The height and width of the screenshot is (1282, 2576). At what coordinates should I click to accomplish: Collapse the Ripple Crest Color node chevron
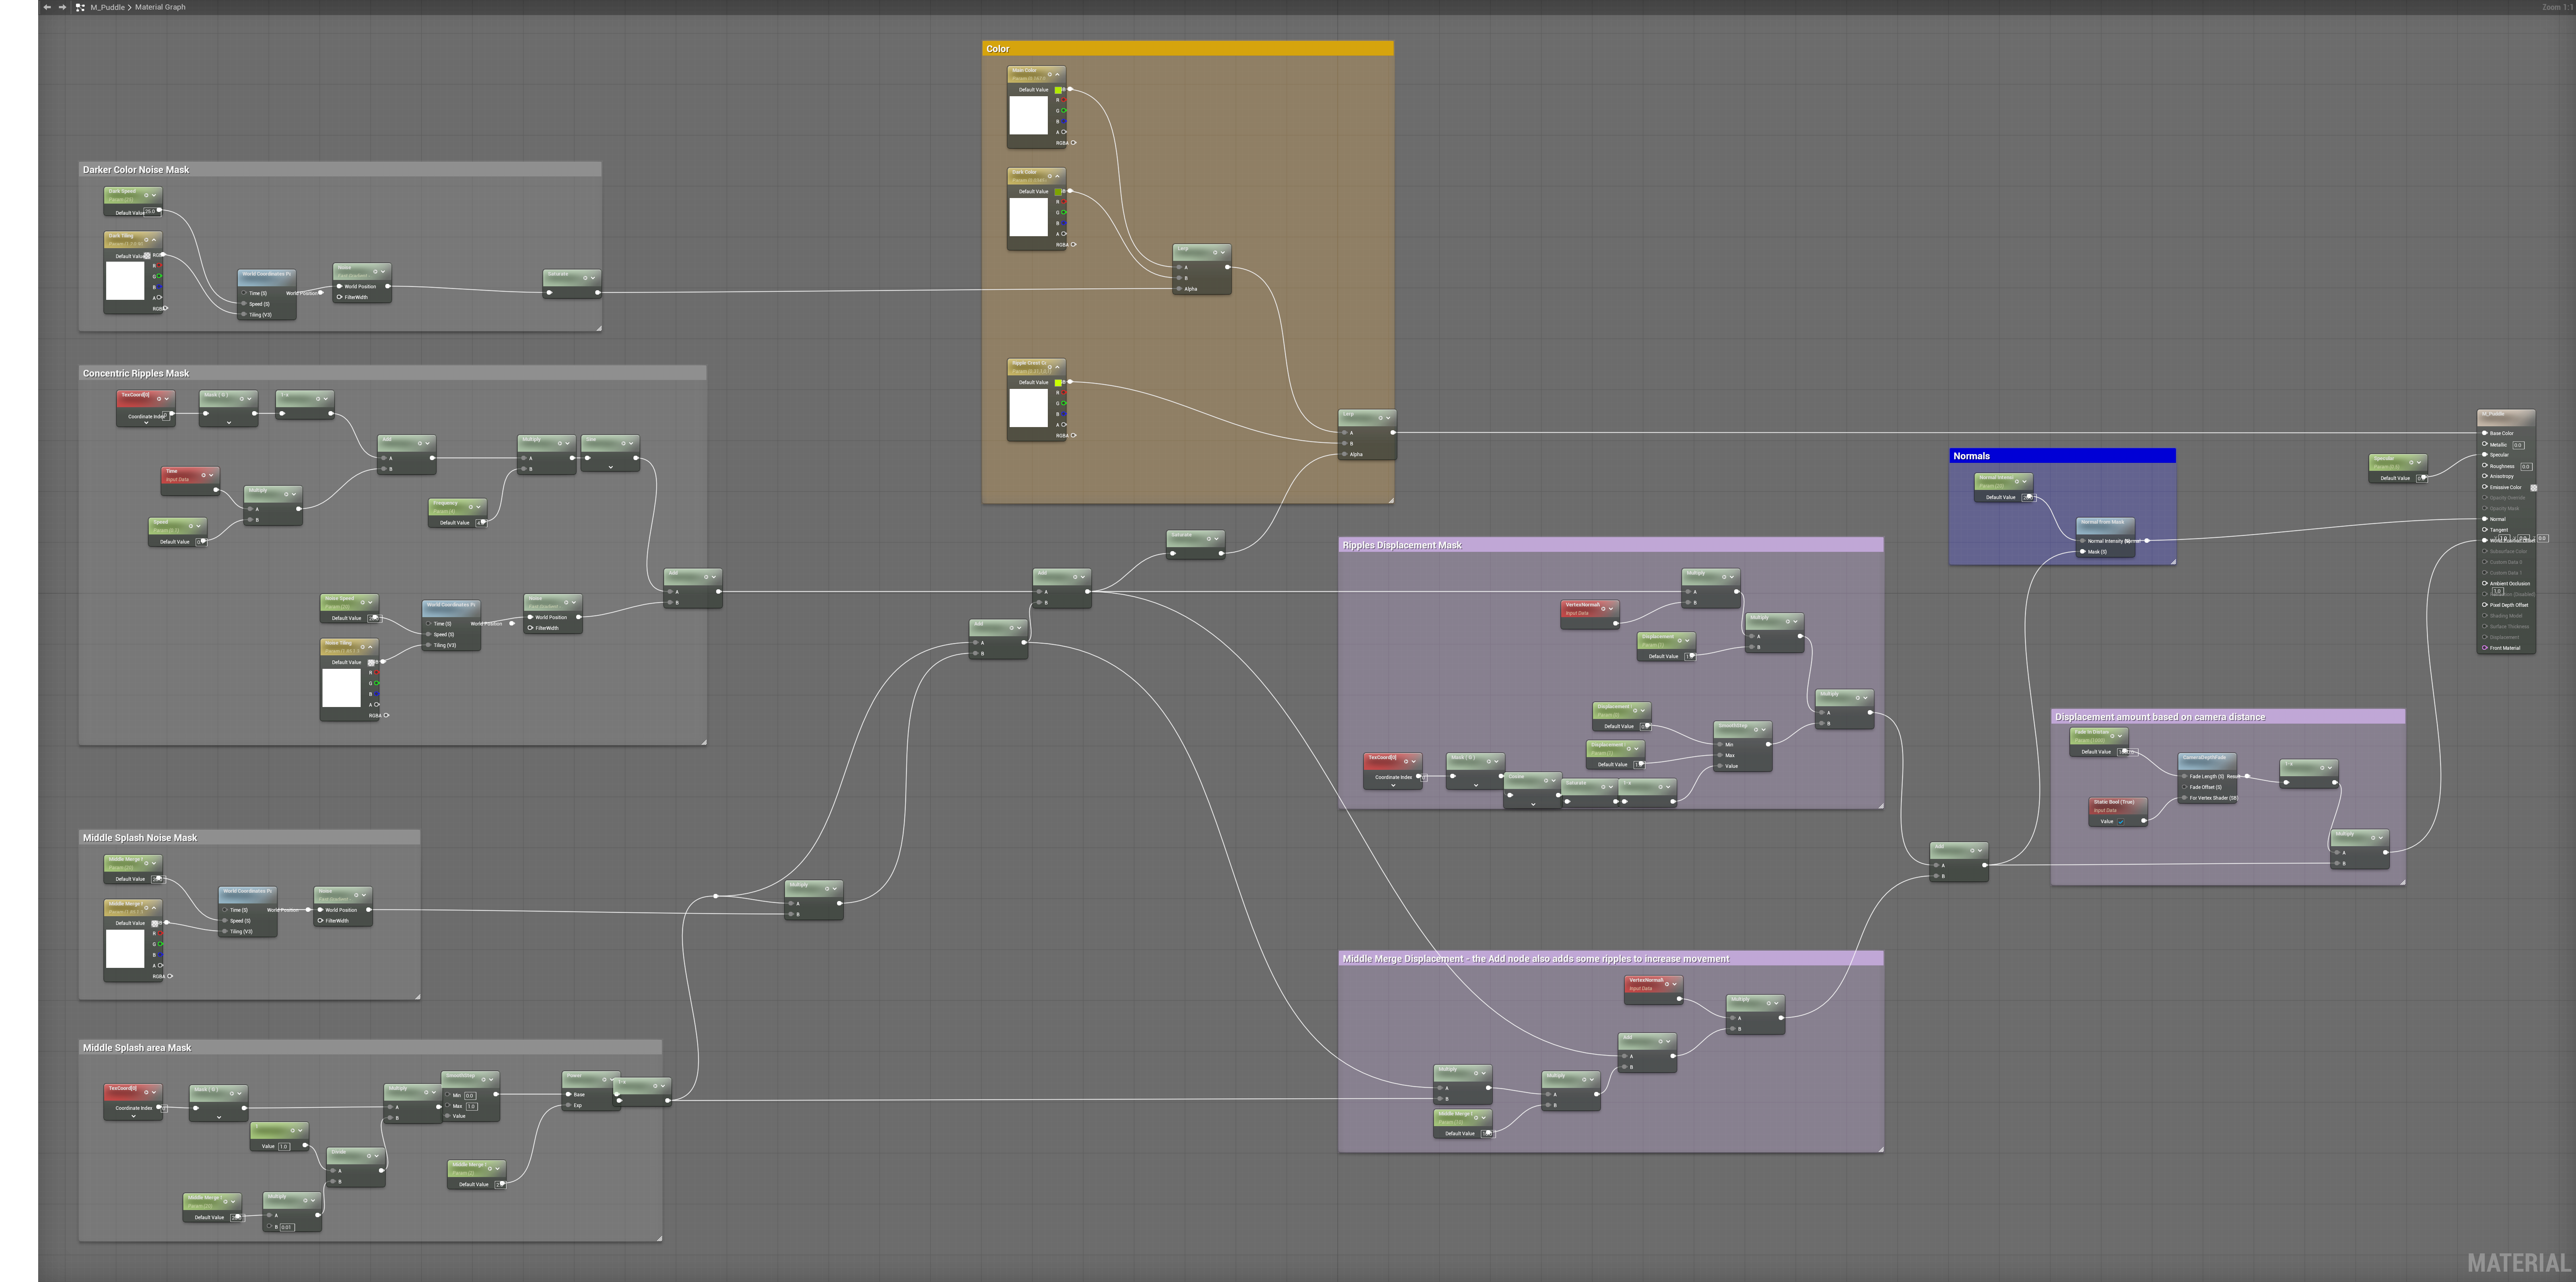(1057, 367)
